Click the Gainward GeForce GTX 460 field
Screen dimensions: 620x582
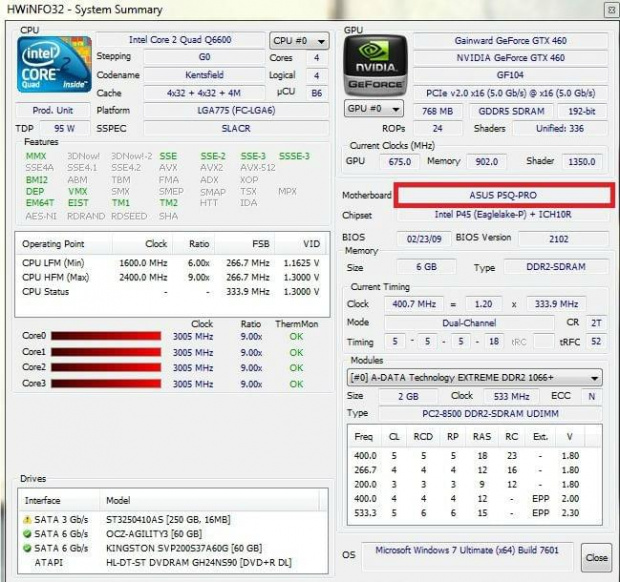point(510,41)
